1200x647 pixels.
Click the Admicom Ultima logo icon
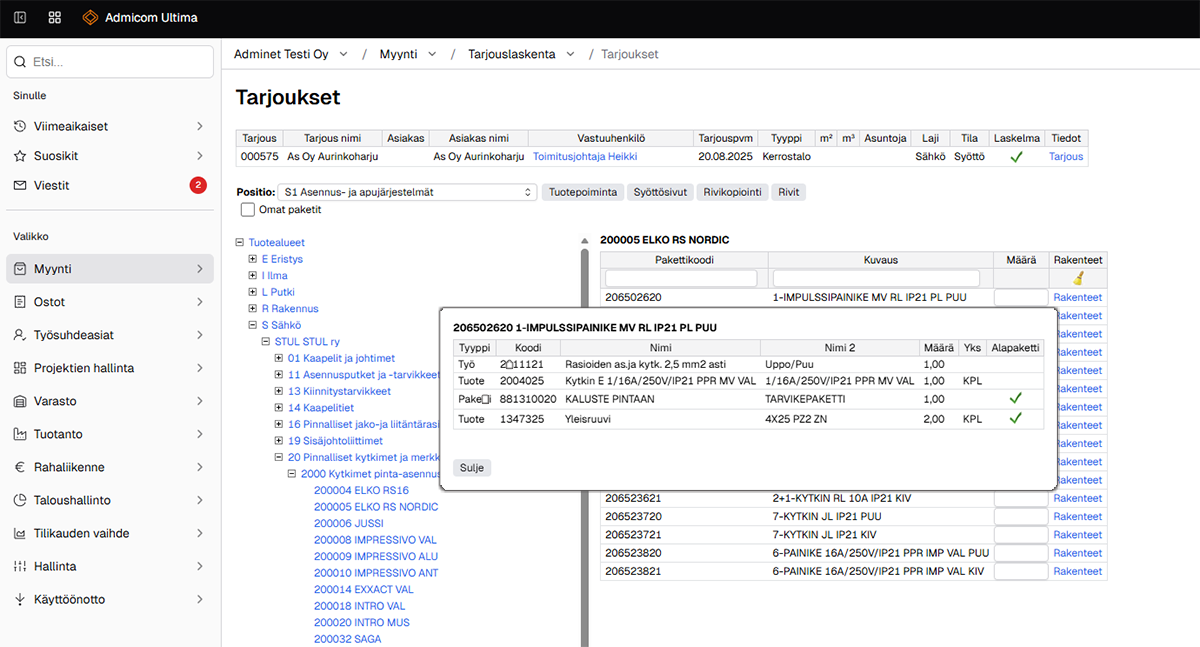pyautogui.click(x=90, y=18)
